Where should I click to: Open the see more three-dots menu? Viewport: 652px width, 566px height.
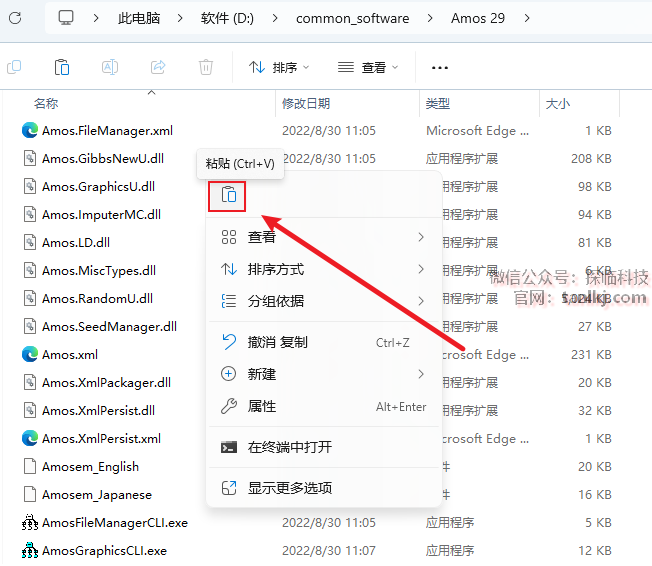[x=440, y=67]
